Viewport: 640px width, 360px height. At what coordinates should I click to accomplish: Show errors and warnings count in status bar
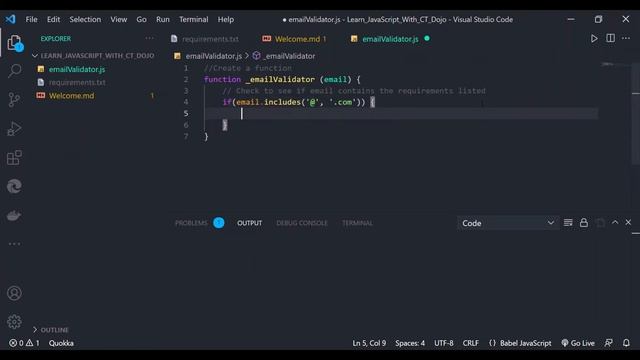24,343
